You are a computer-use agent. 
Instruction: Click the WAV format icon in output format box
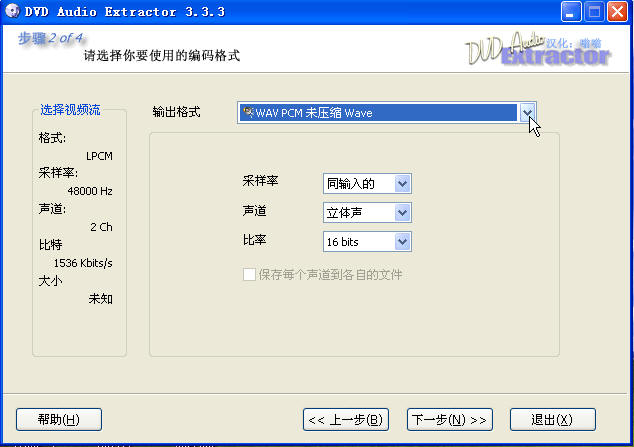pos(248,112)
